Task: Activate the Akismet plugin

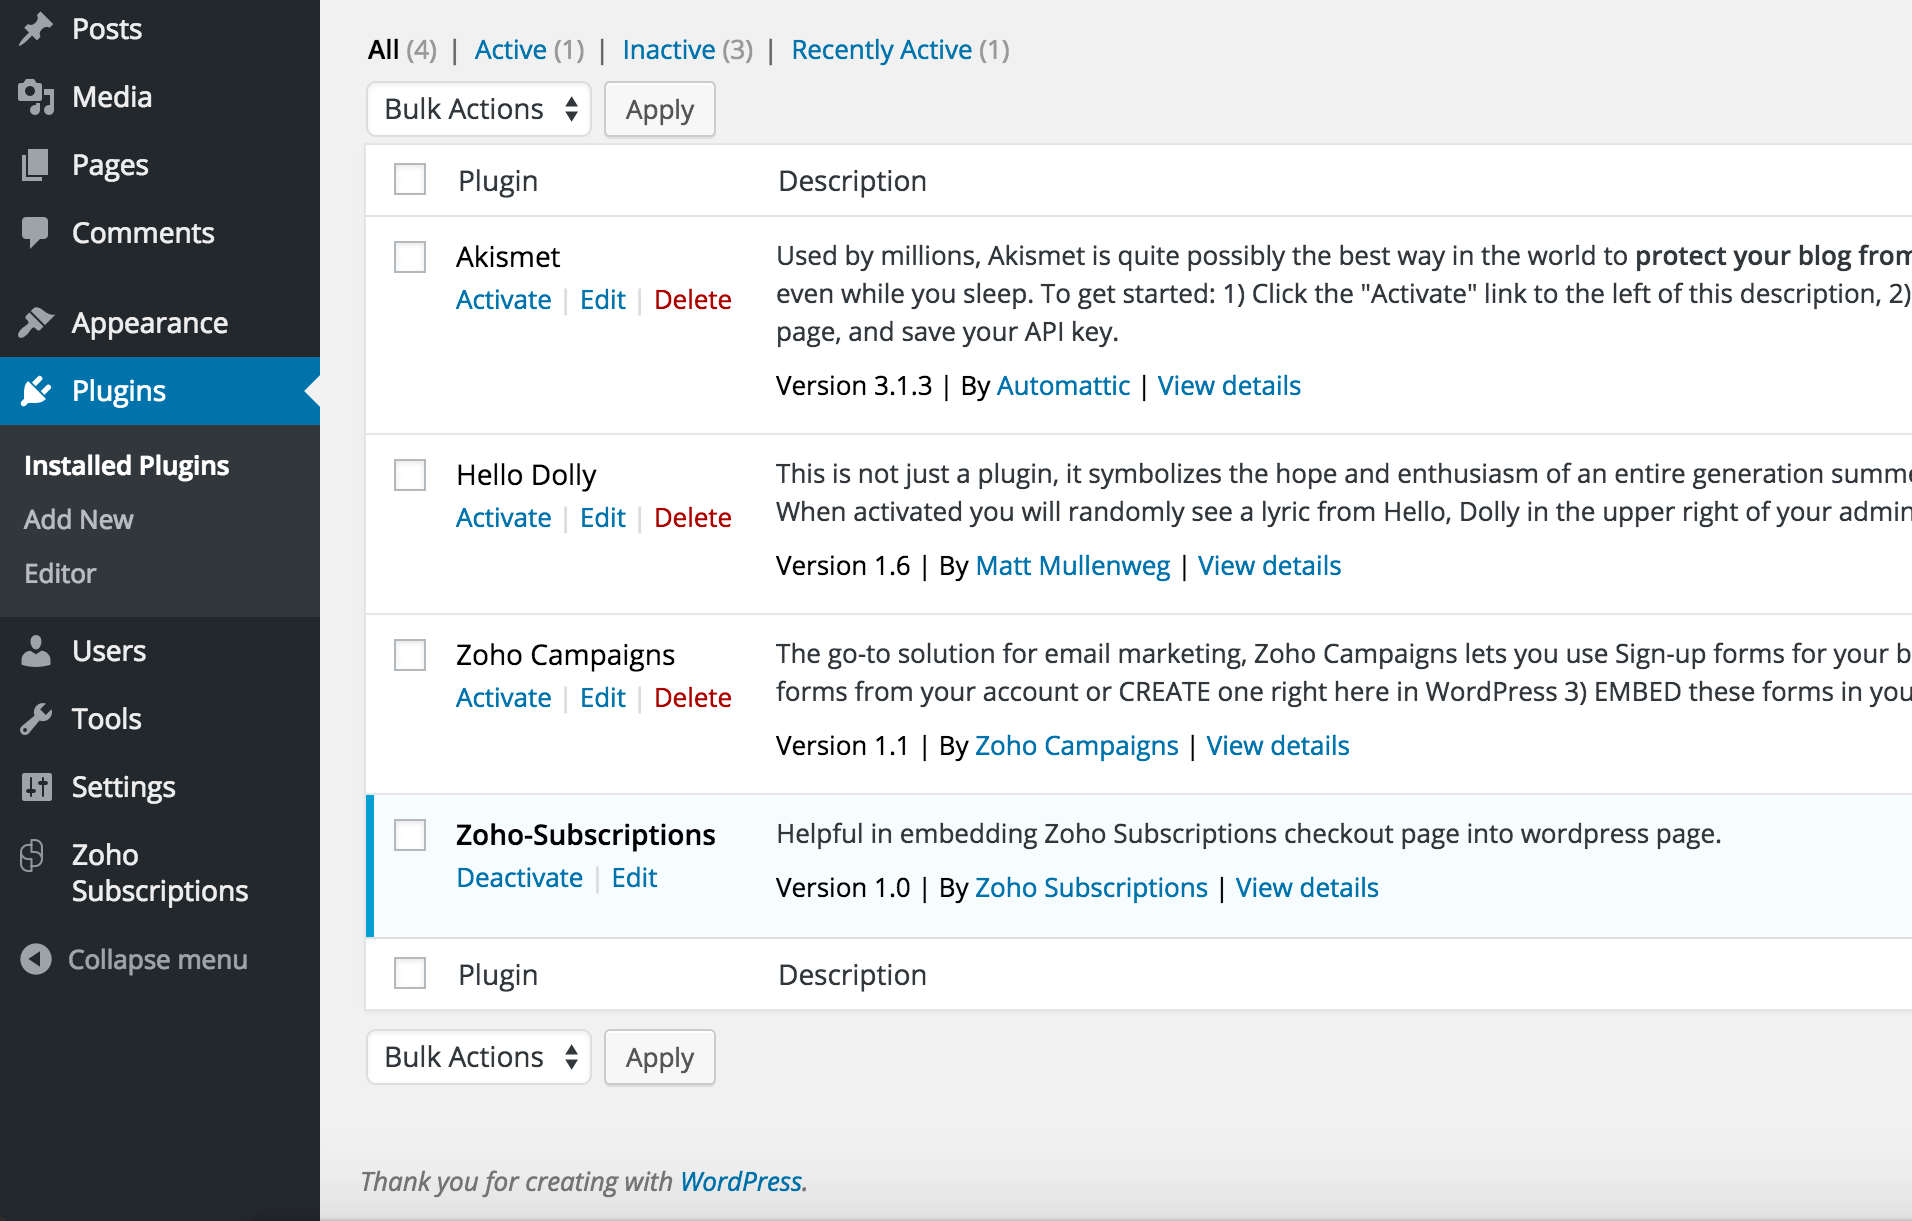Action: coord(504,300)
